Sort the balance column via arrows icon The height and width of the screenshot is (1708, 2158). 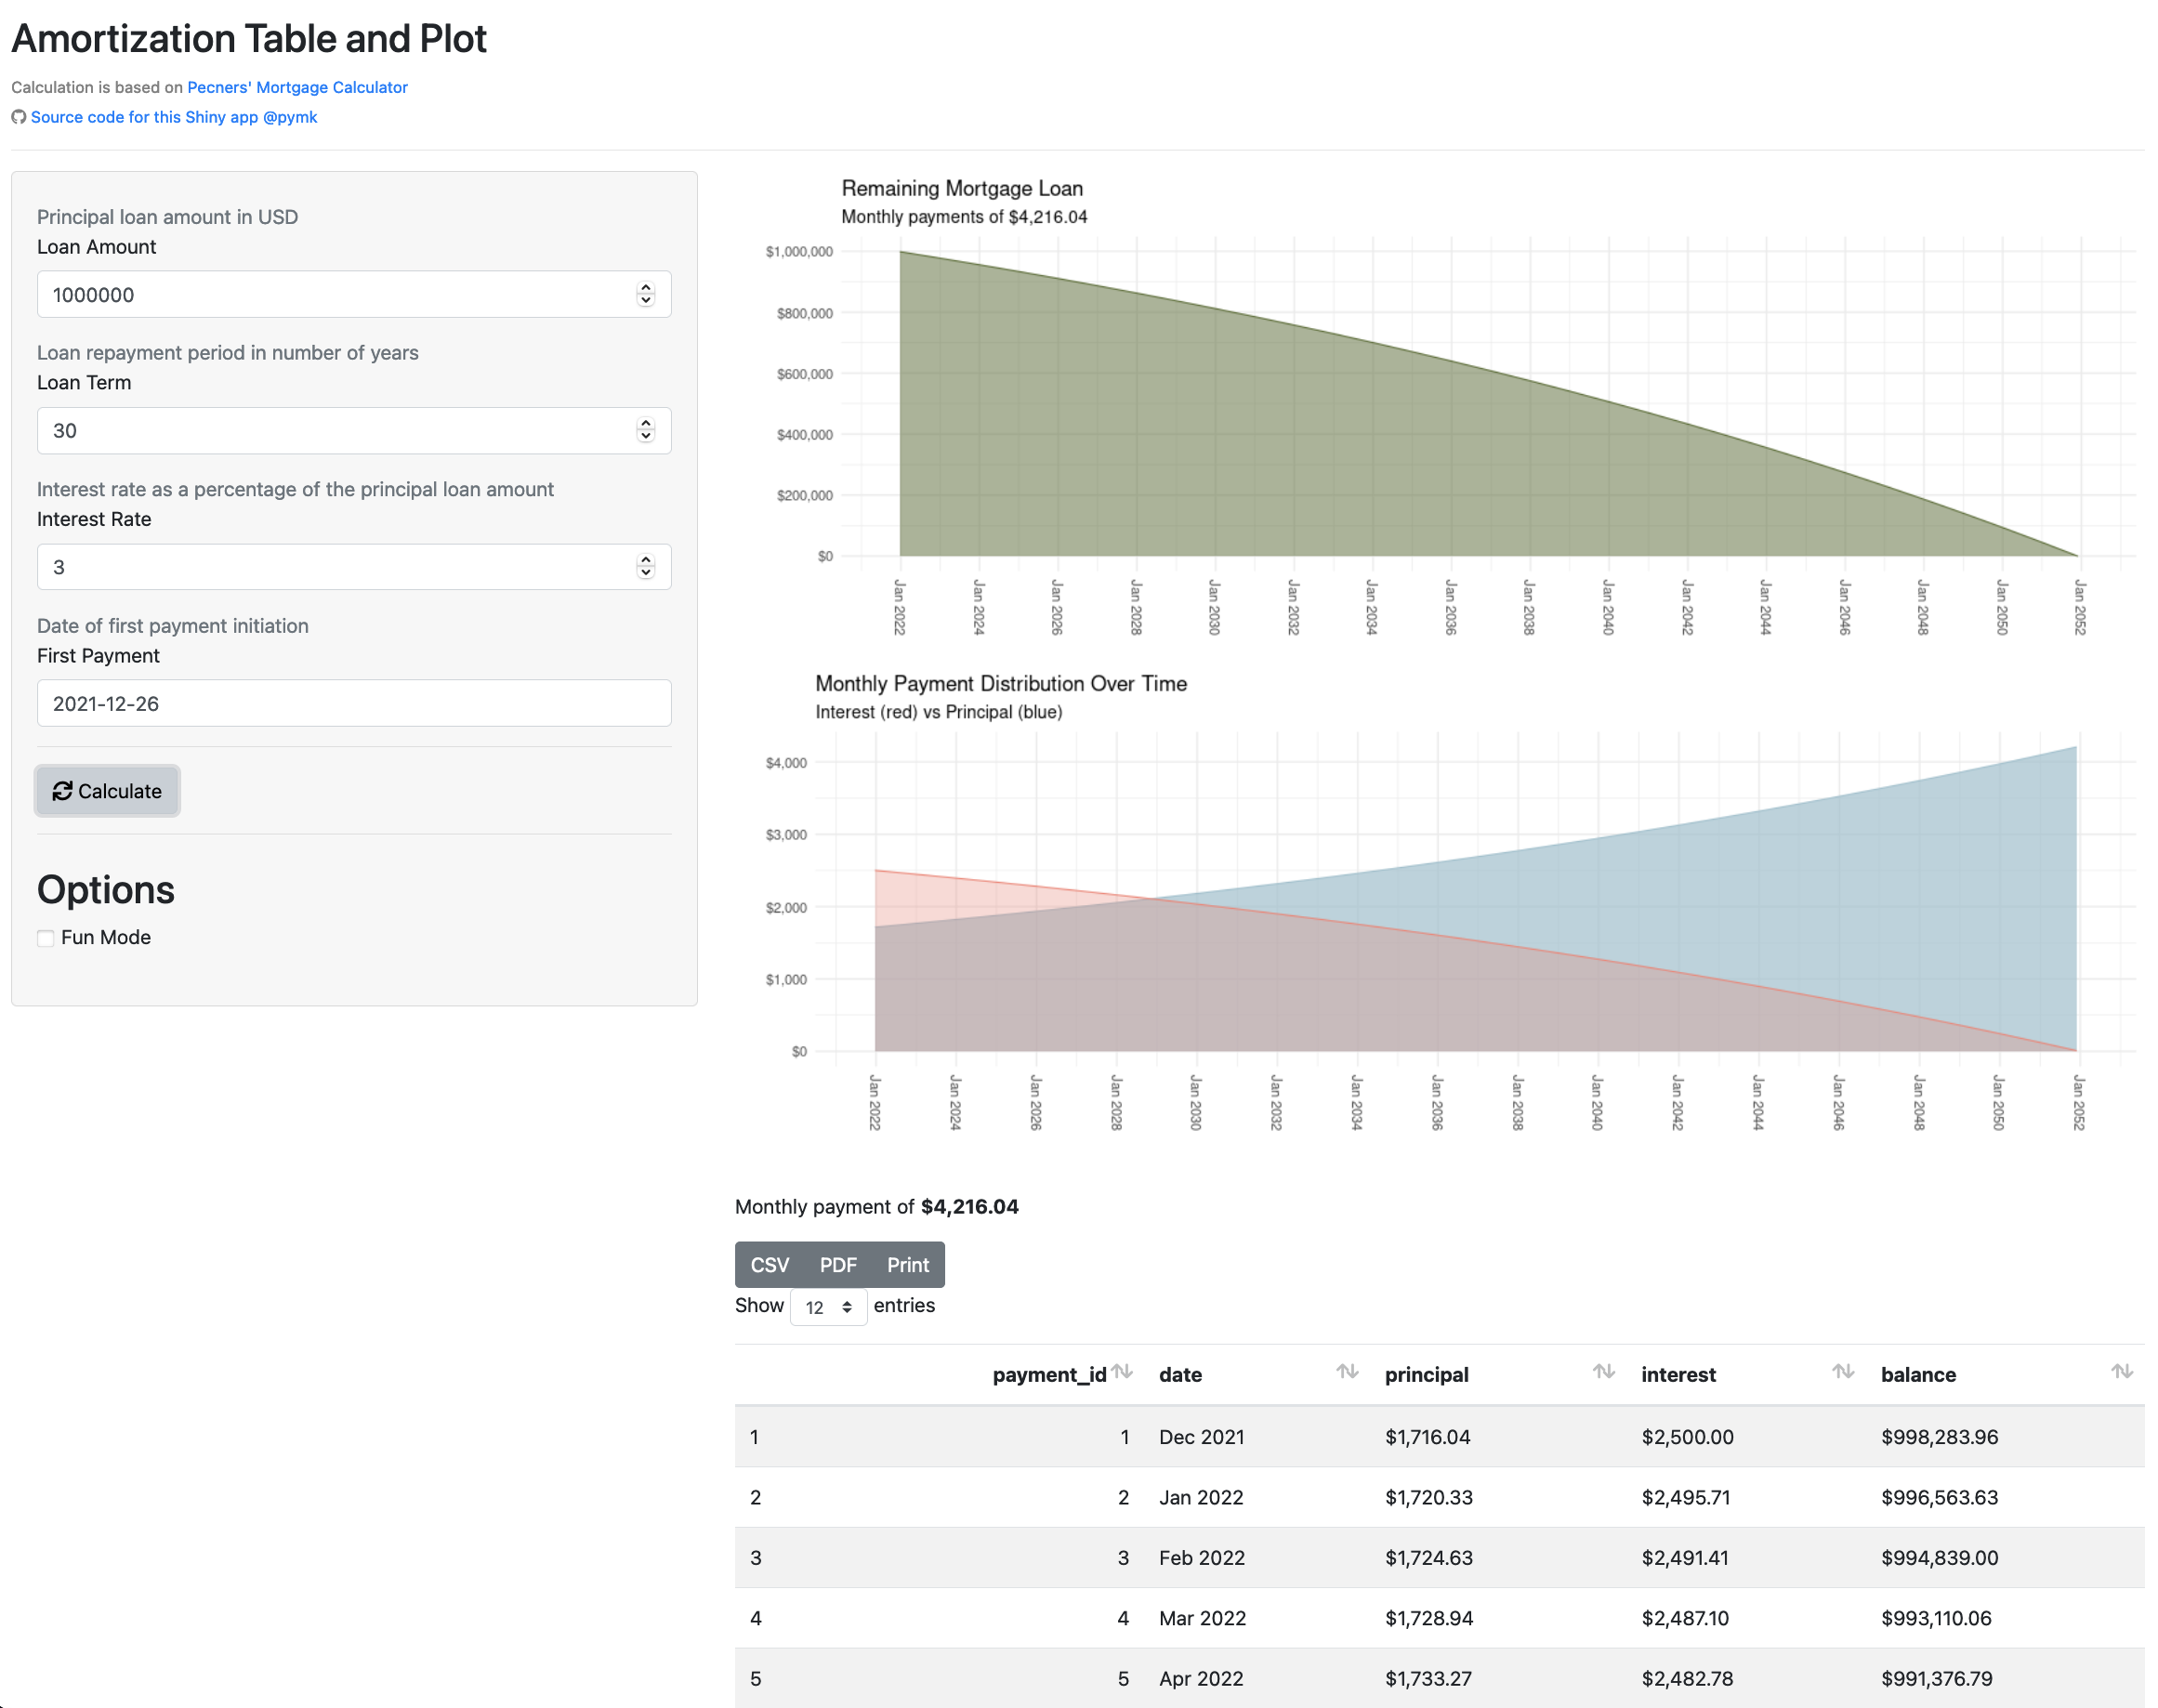(2121, 1371)
